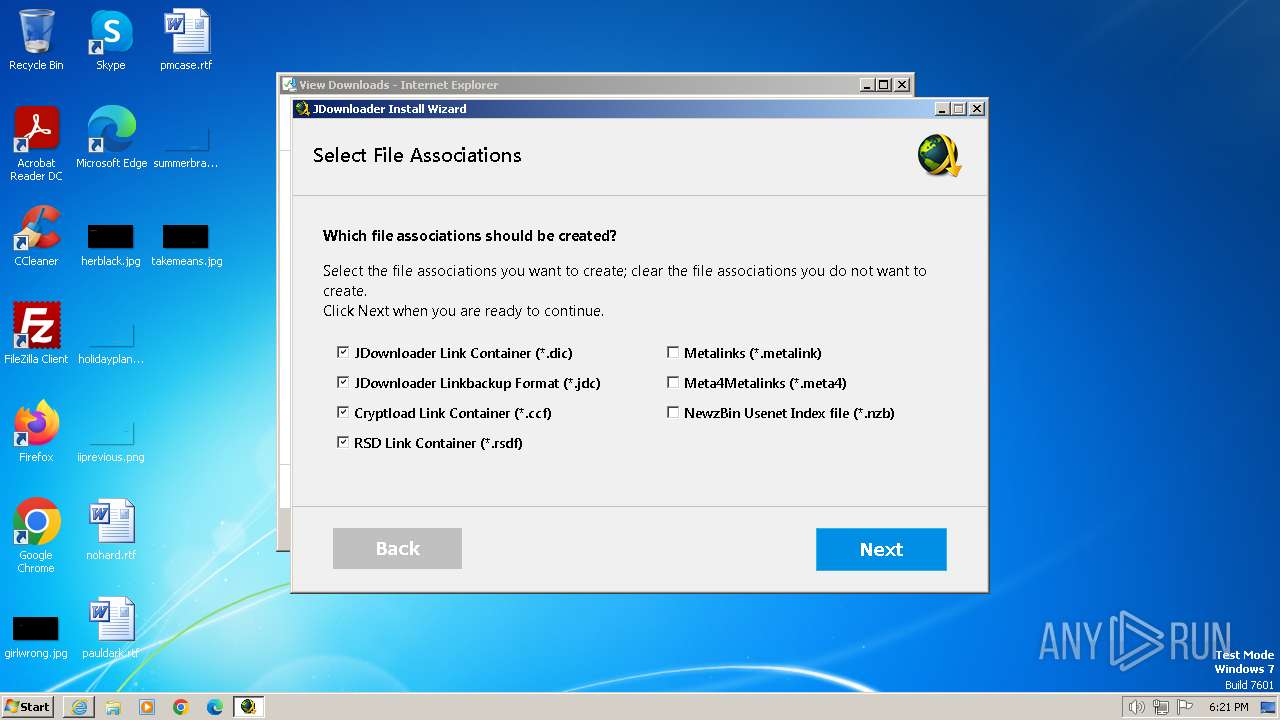Click the clock showing 6:21 PM
1280x720 pixels.
point(1228,707)
